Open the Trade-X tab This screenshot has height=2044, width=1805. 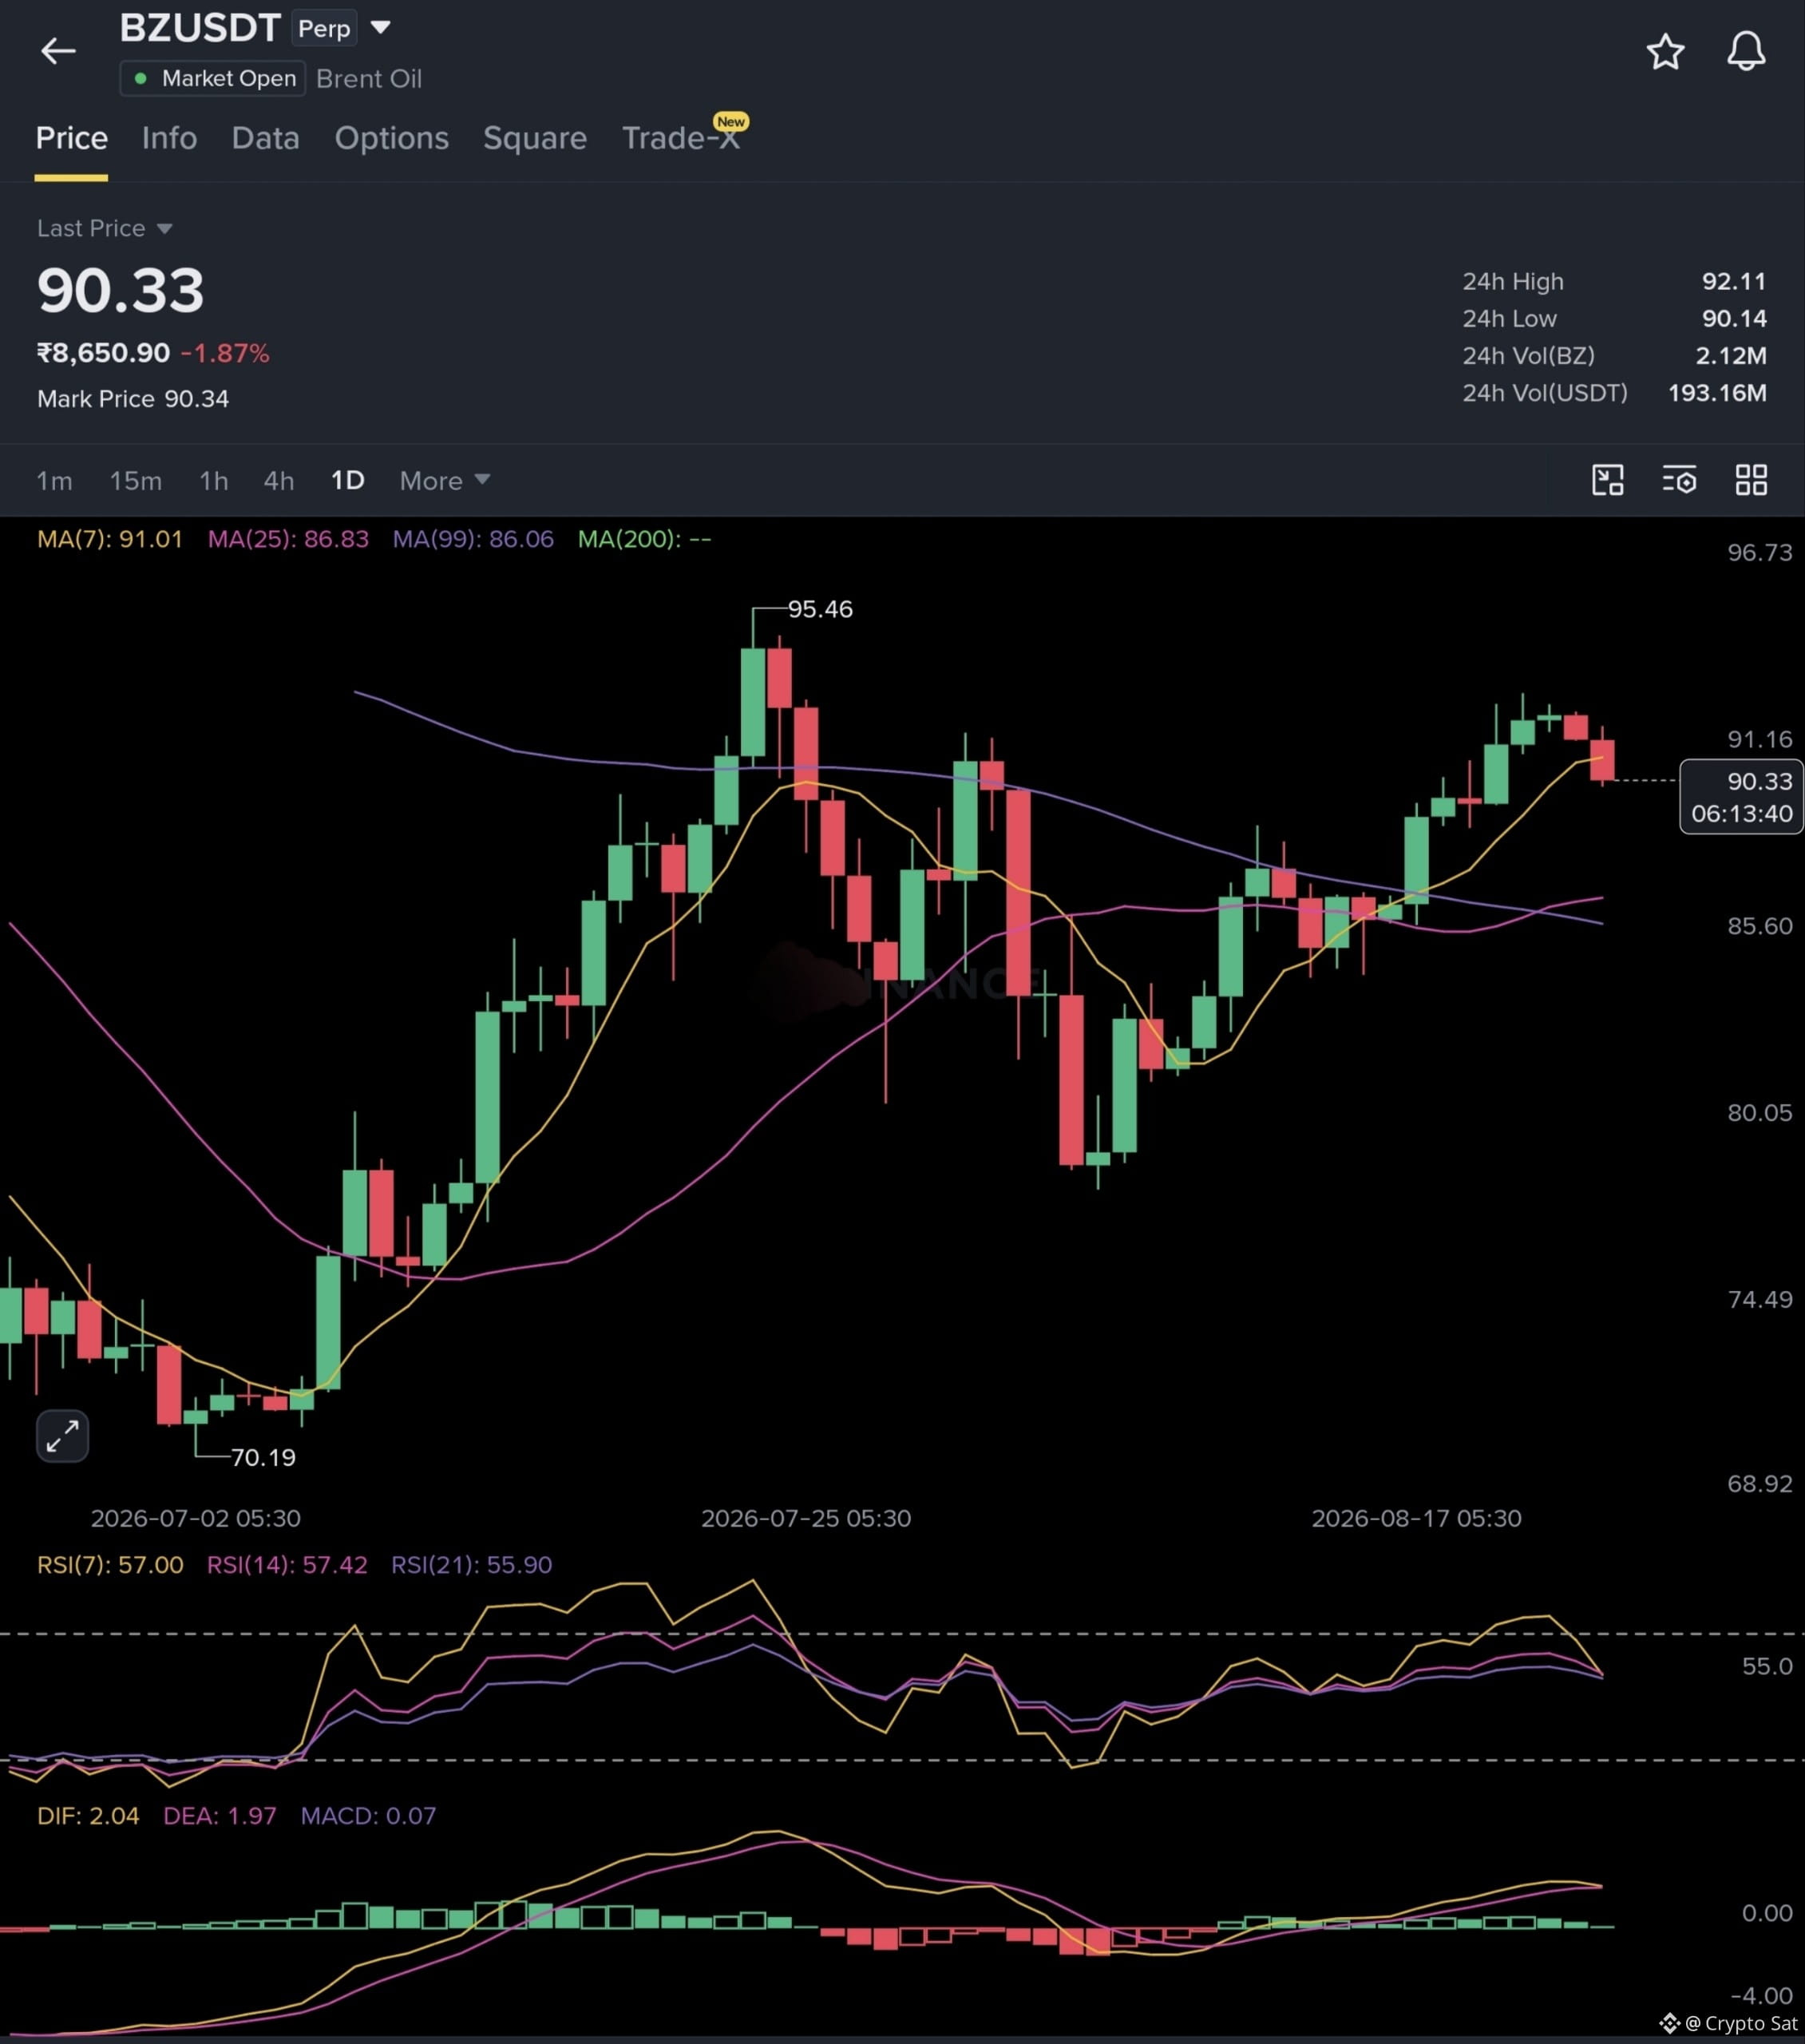681,137
